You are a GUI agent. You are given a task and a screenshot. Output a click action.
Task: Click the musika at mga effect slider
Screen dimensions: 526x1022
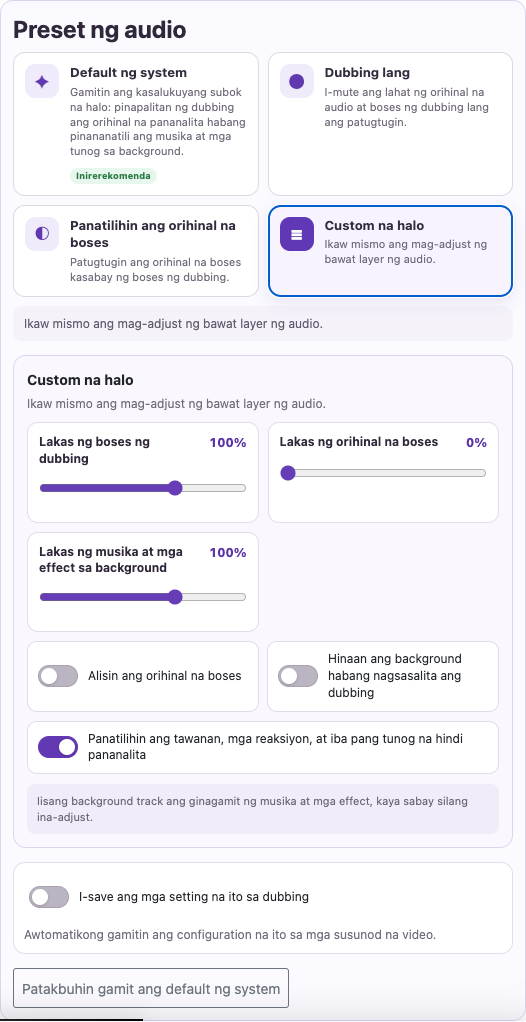coord(143,597)
